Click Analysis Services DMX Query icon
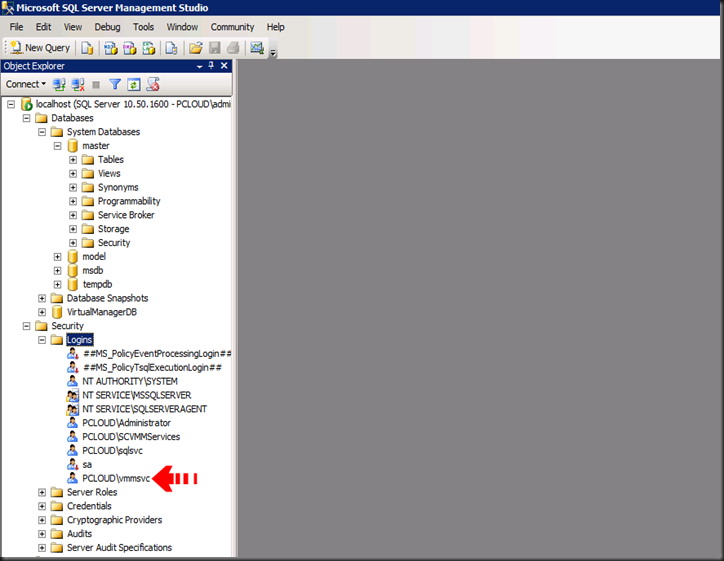This screenshot has width=724, height=561. tap(130, 48)
